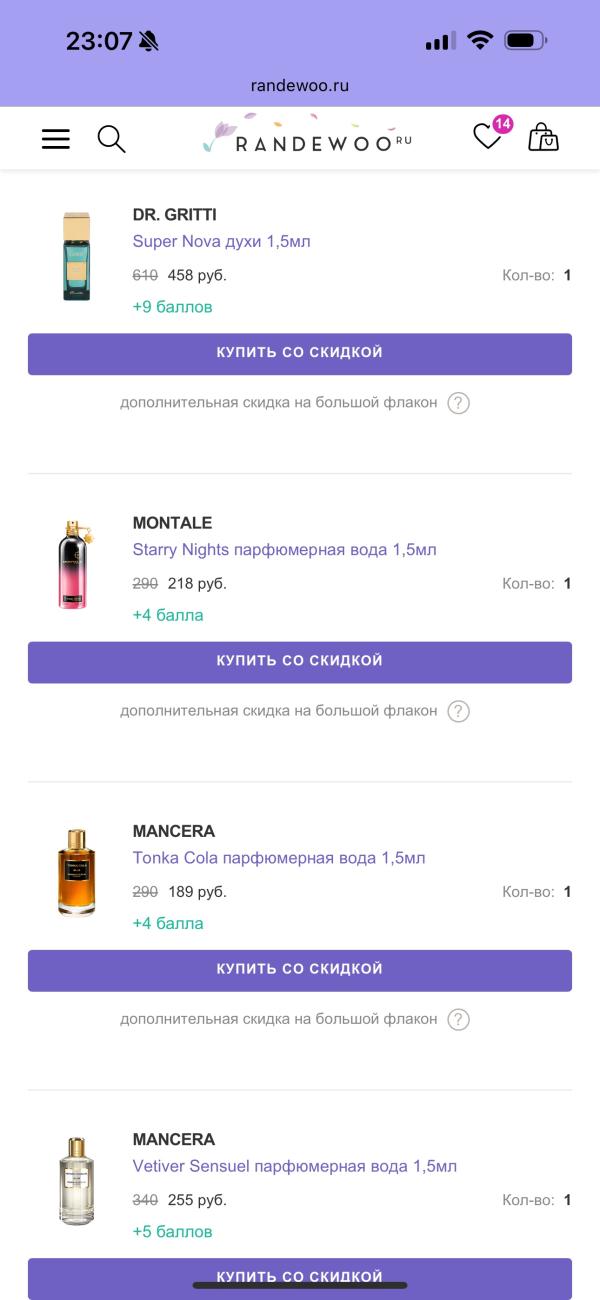The height and width of the screenshot is (1300, 600).
Task: Tap the Mancera Tonka Cola bottle image
Action: (76, 873)
